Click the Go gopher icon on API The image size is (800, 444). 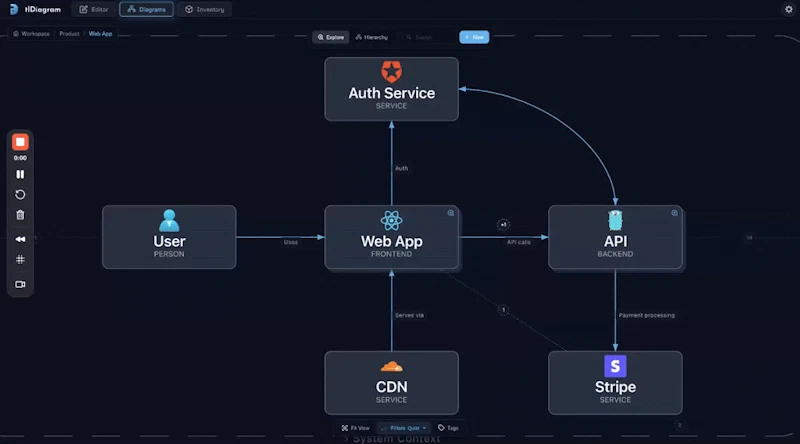615,220
